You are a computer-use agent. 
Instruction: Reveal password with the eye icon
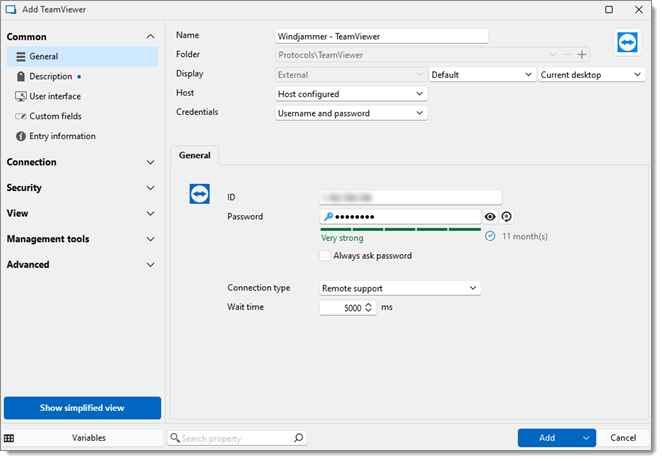coord(490,217)
